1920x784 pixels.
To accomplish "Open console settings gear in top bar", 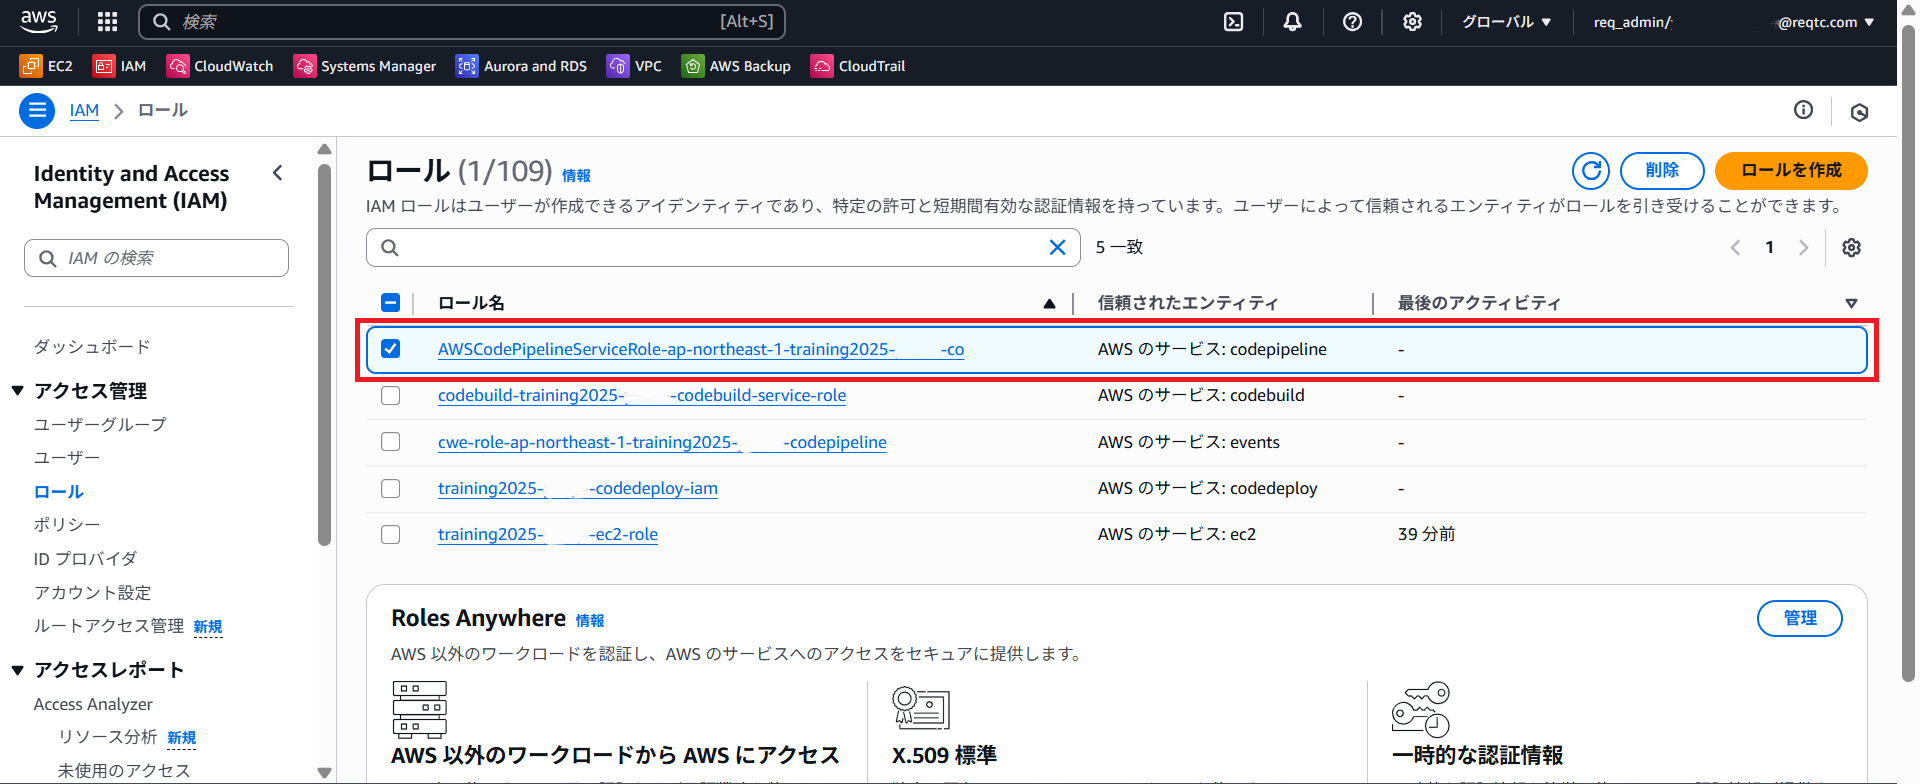I will pos(1412,22).
